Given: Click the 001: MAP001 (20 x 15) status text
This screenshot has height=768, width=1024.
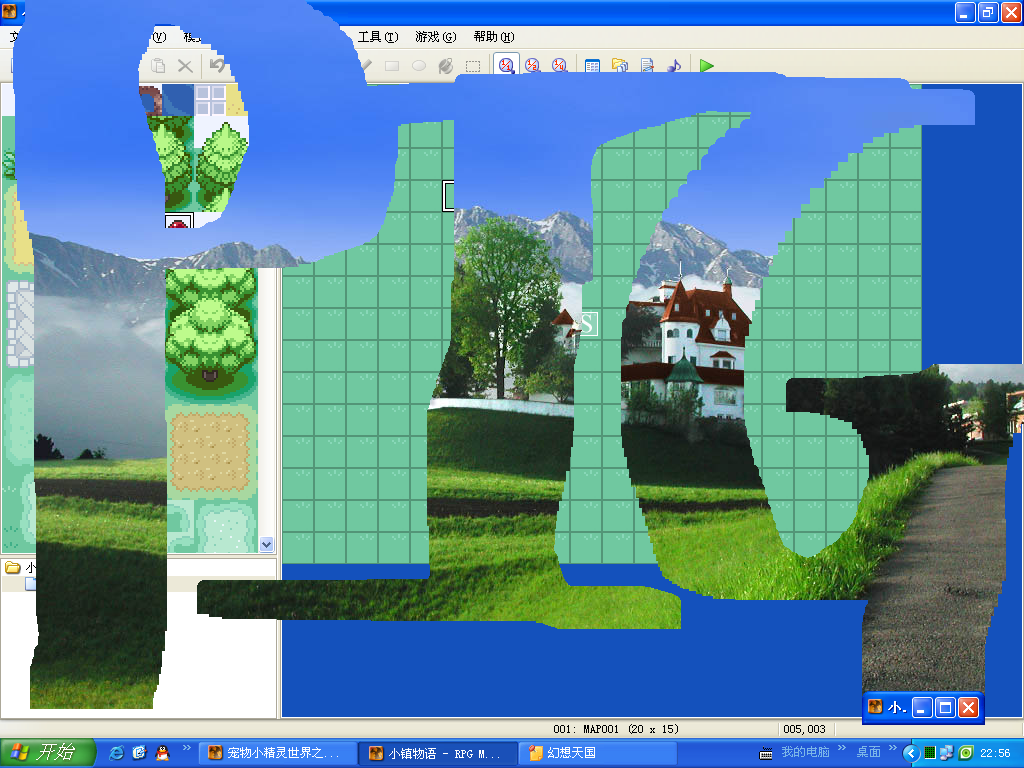Looking at the screenshot, I should (616, 729).
